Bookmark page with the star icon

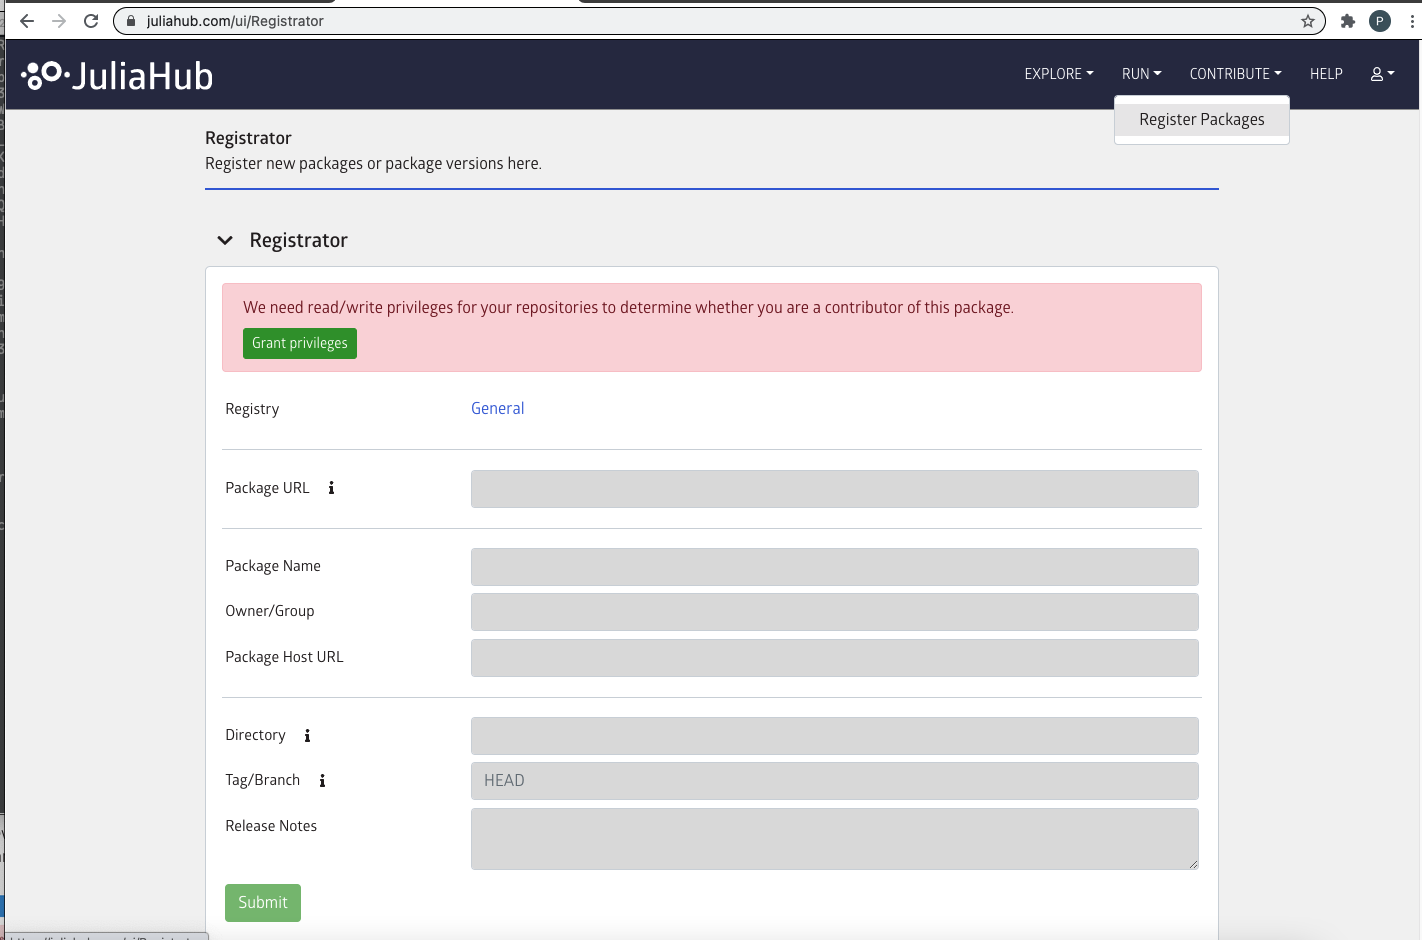pyautogui.click(x=1307, y=21)
